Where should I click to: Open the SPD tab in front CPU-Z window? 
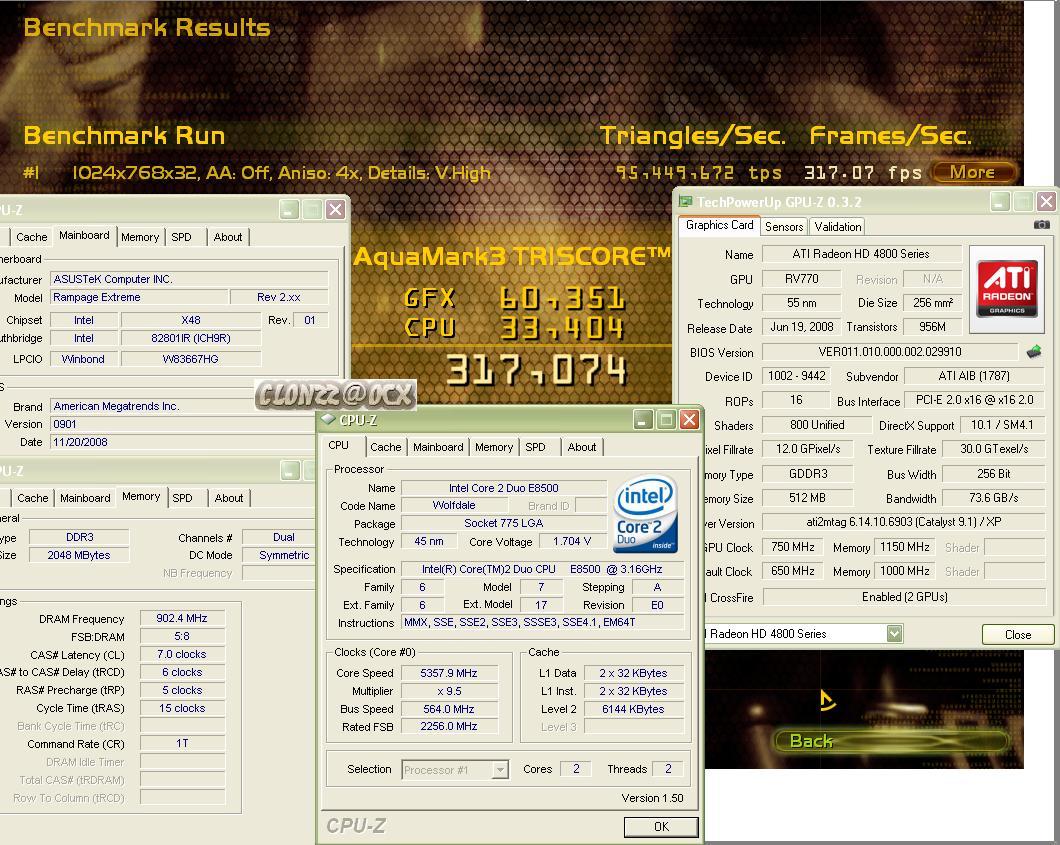[x=535, y=447]
